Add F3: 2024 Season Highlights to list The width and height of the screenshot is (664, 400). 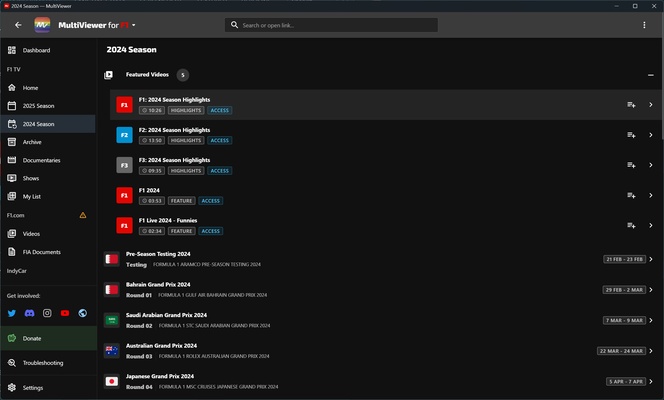(631, 165)
